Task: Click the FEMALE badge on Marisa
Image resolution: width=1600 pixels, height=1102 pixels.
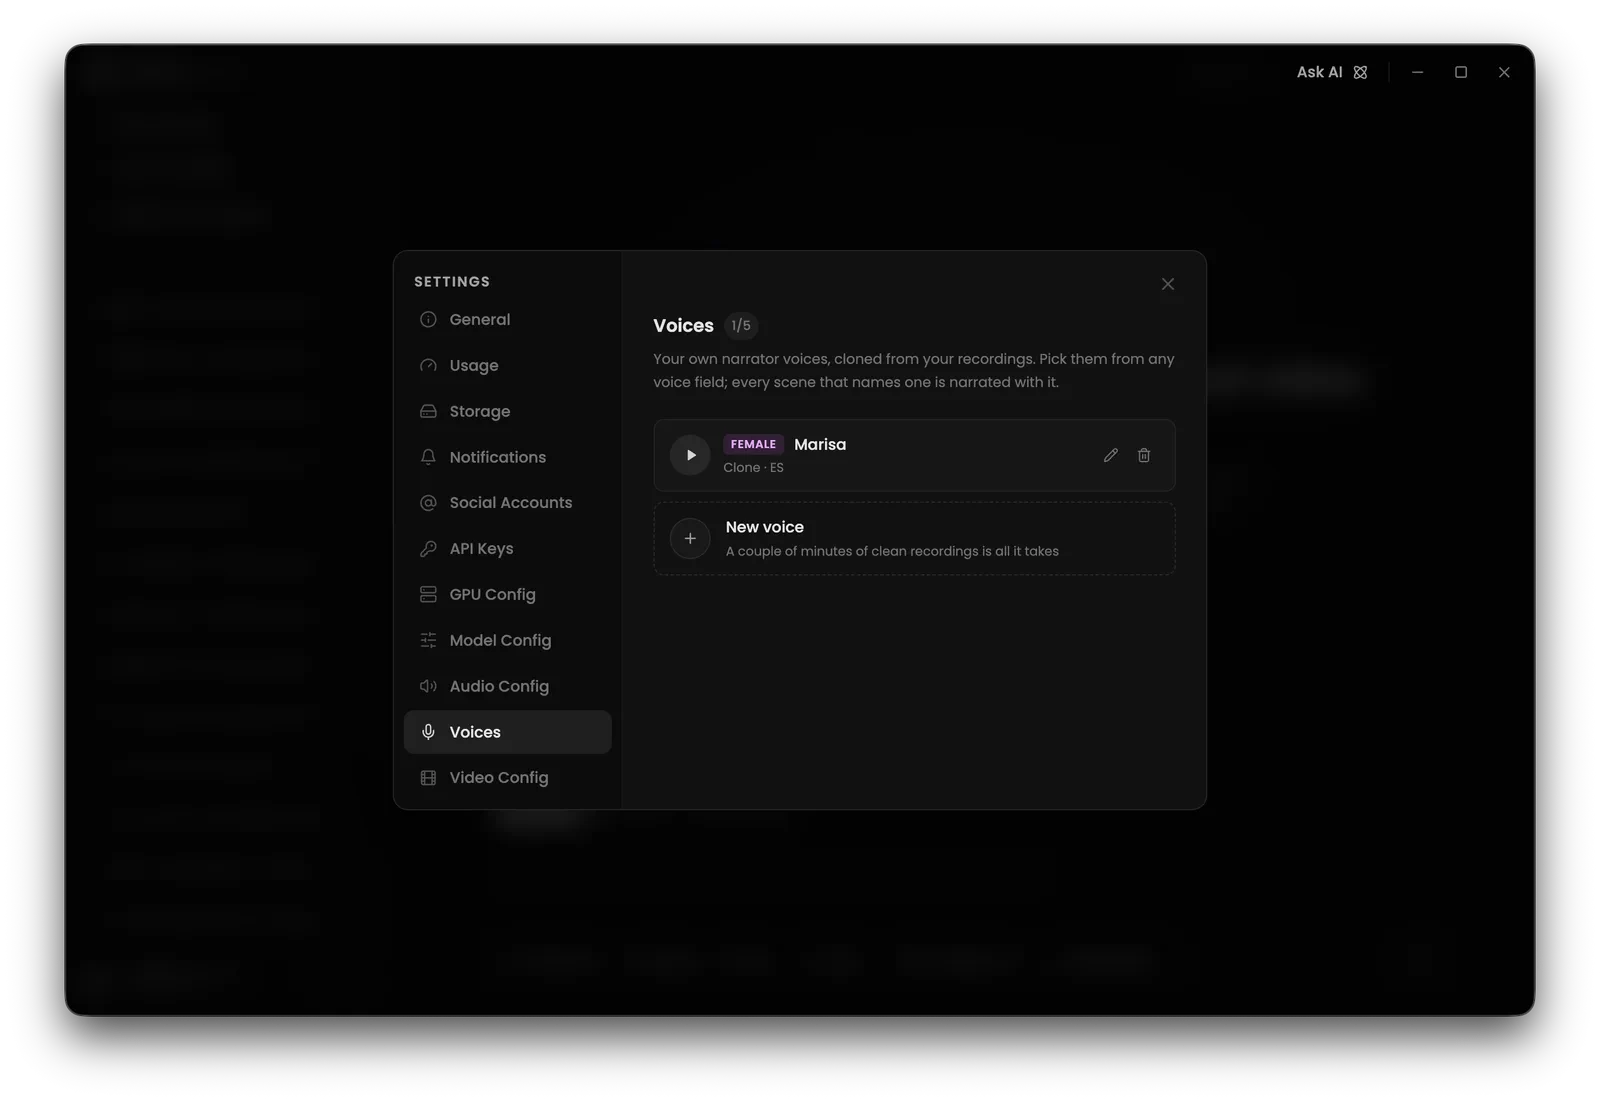Action: coord(753,444)
